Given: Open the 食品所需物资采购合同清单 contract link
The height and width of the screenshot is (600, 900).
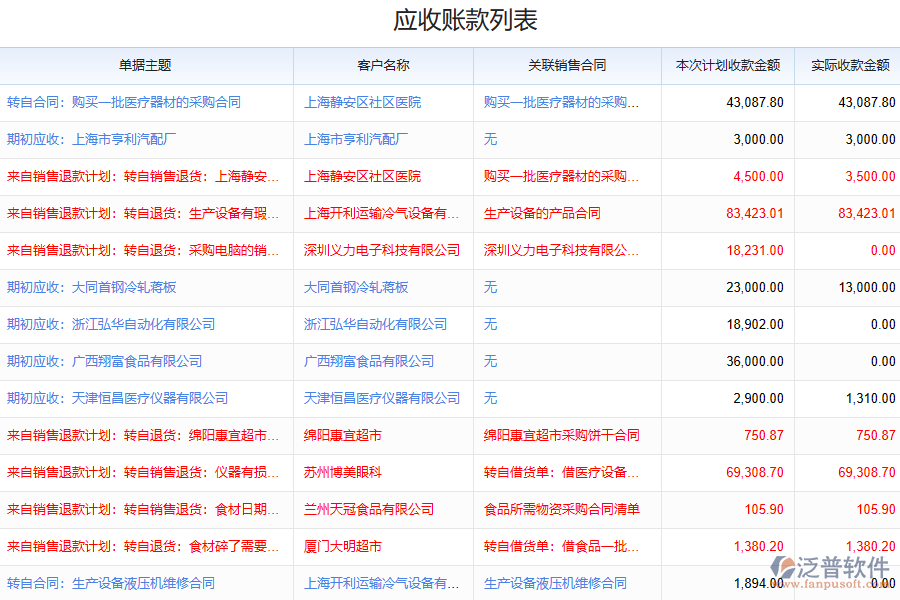Looking at the screenshot, I should (x=561, y=509).
